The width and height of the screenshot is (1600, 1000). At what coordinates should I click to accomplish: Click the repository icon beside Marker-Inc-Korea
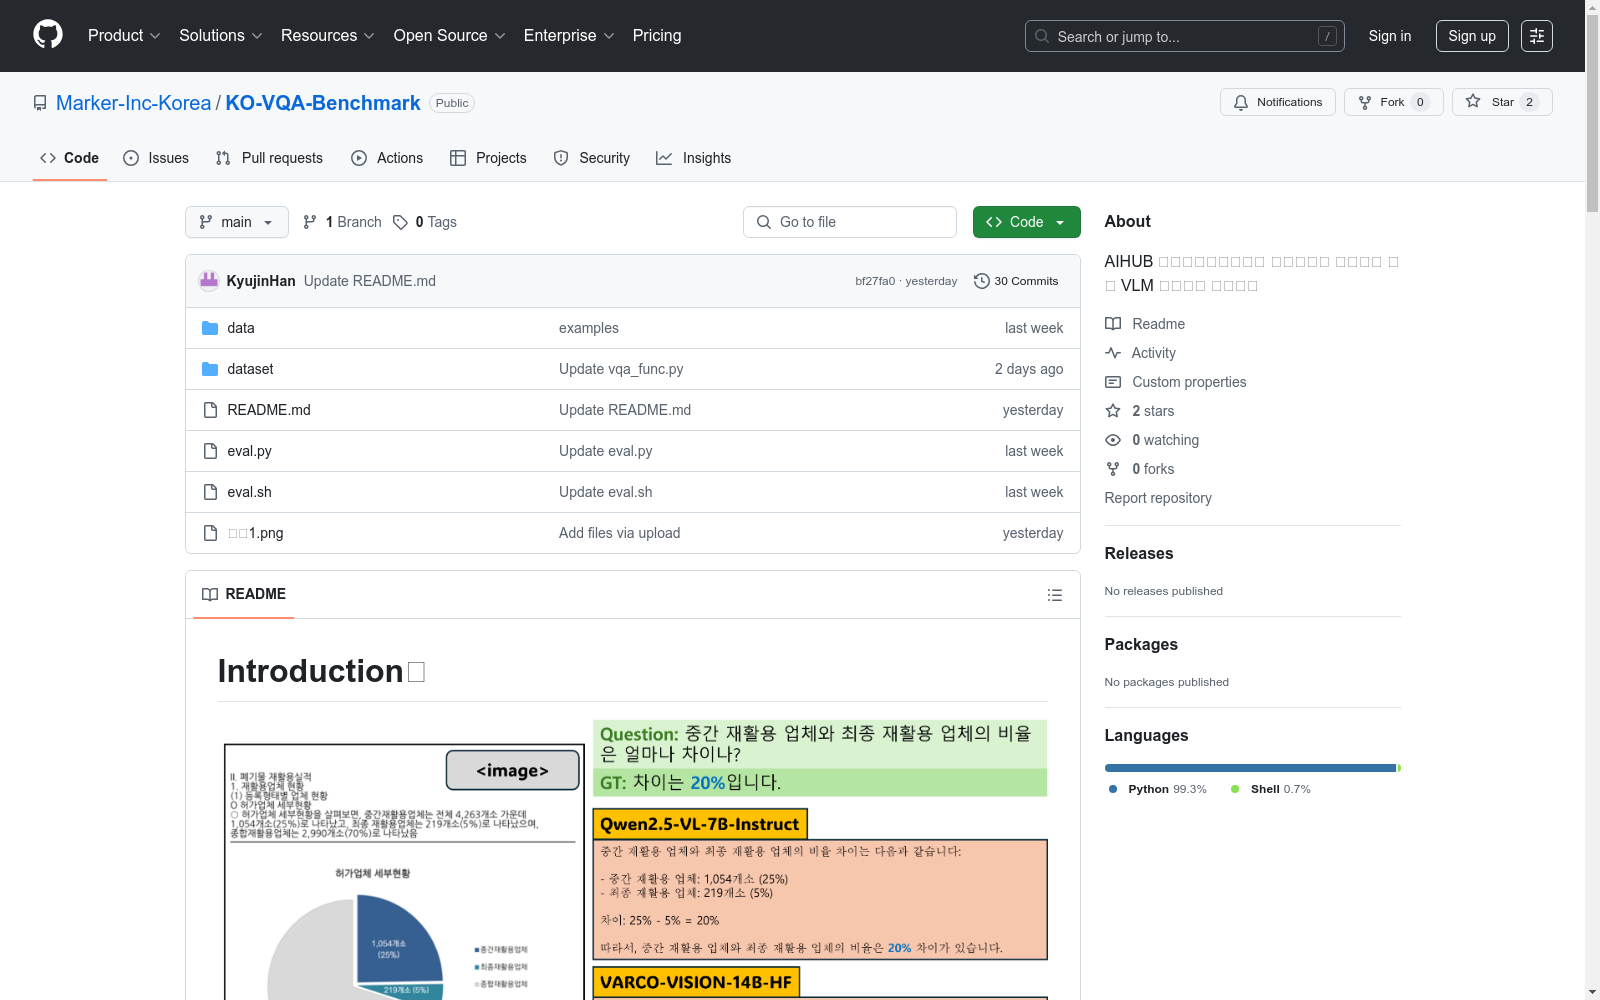[x=40, y=103]
